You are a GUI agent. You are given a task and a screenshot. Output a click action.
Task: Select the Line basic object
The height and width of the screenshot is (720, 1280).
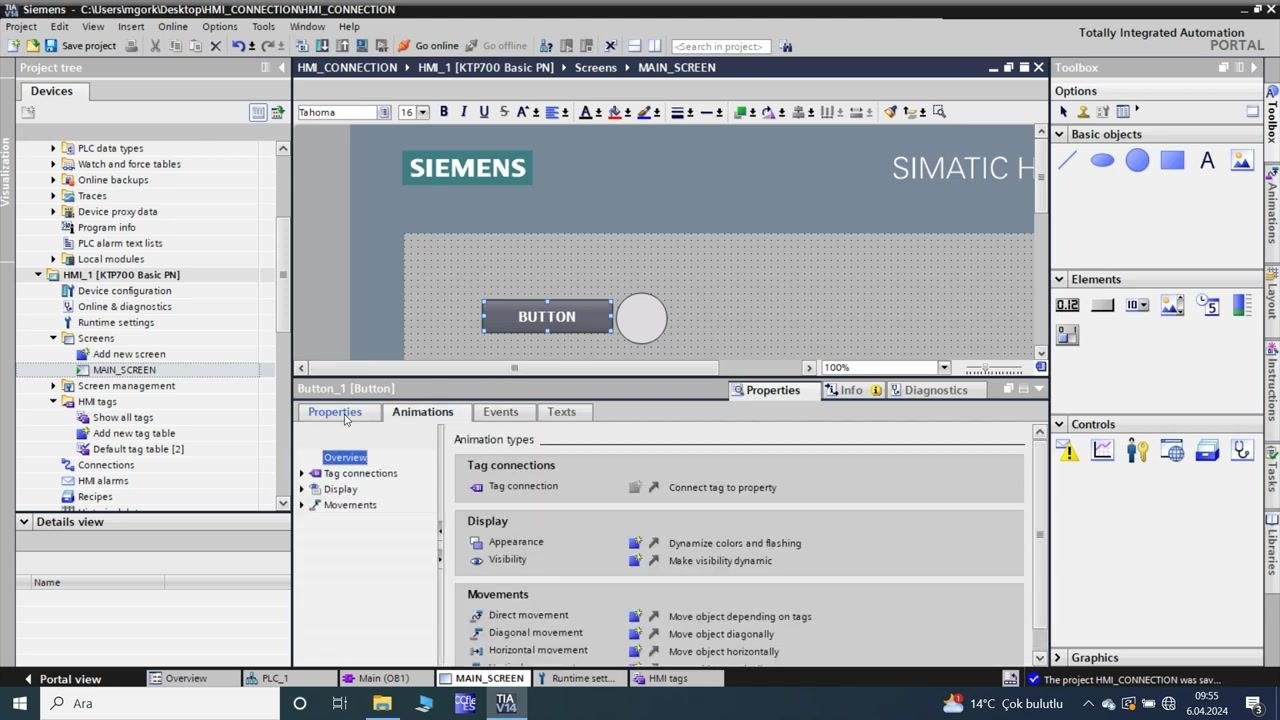(x=1067, y=161)
